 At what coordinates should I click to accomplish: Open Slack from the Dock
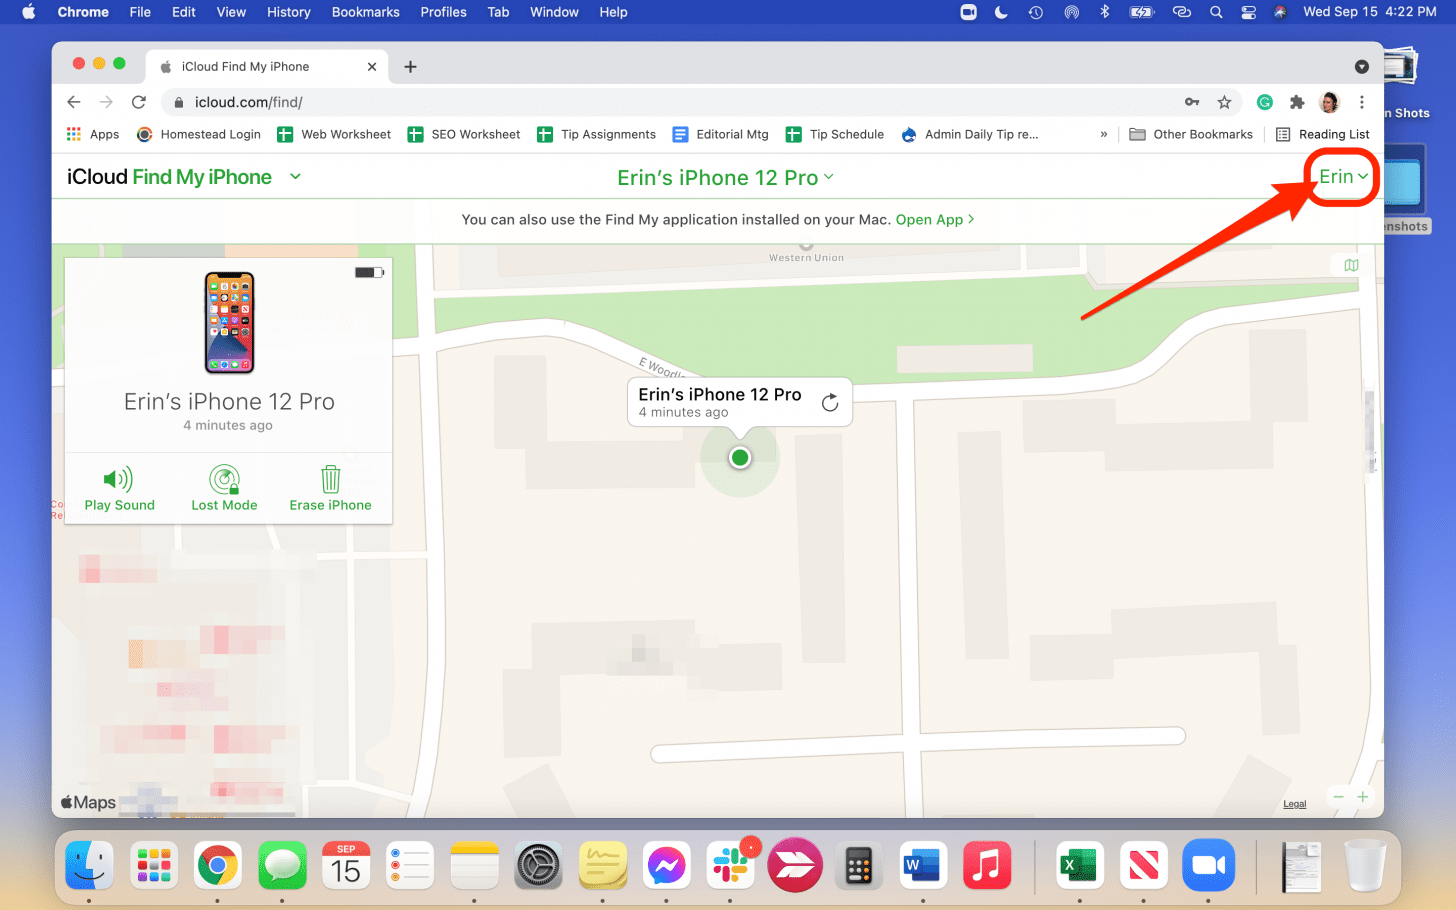[731, 865]
